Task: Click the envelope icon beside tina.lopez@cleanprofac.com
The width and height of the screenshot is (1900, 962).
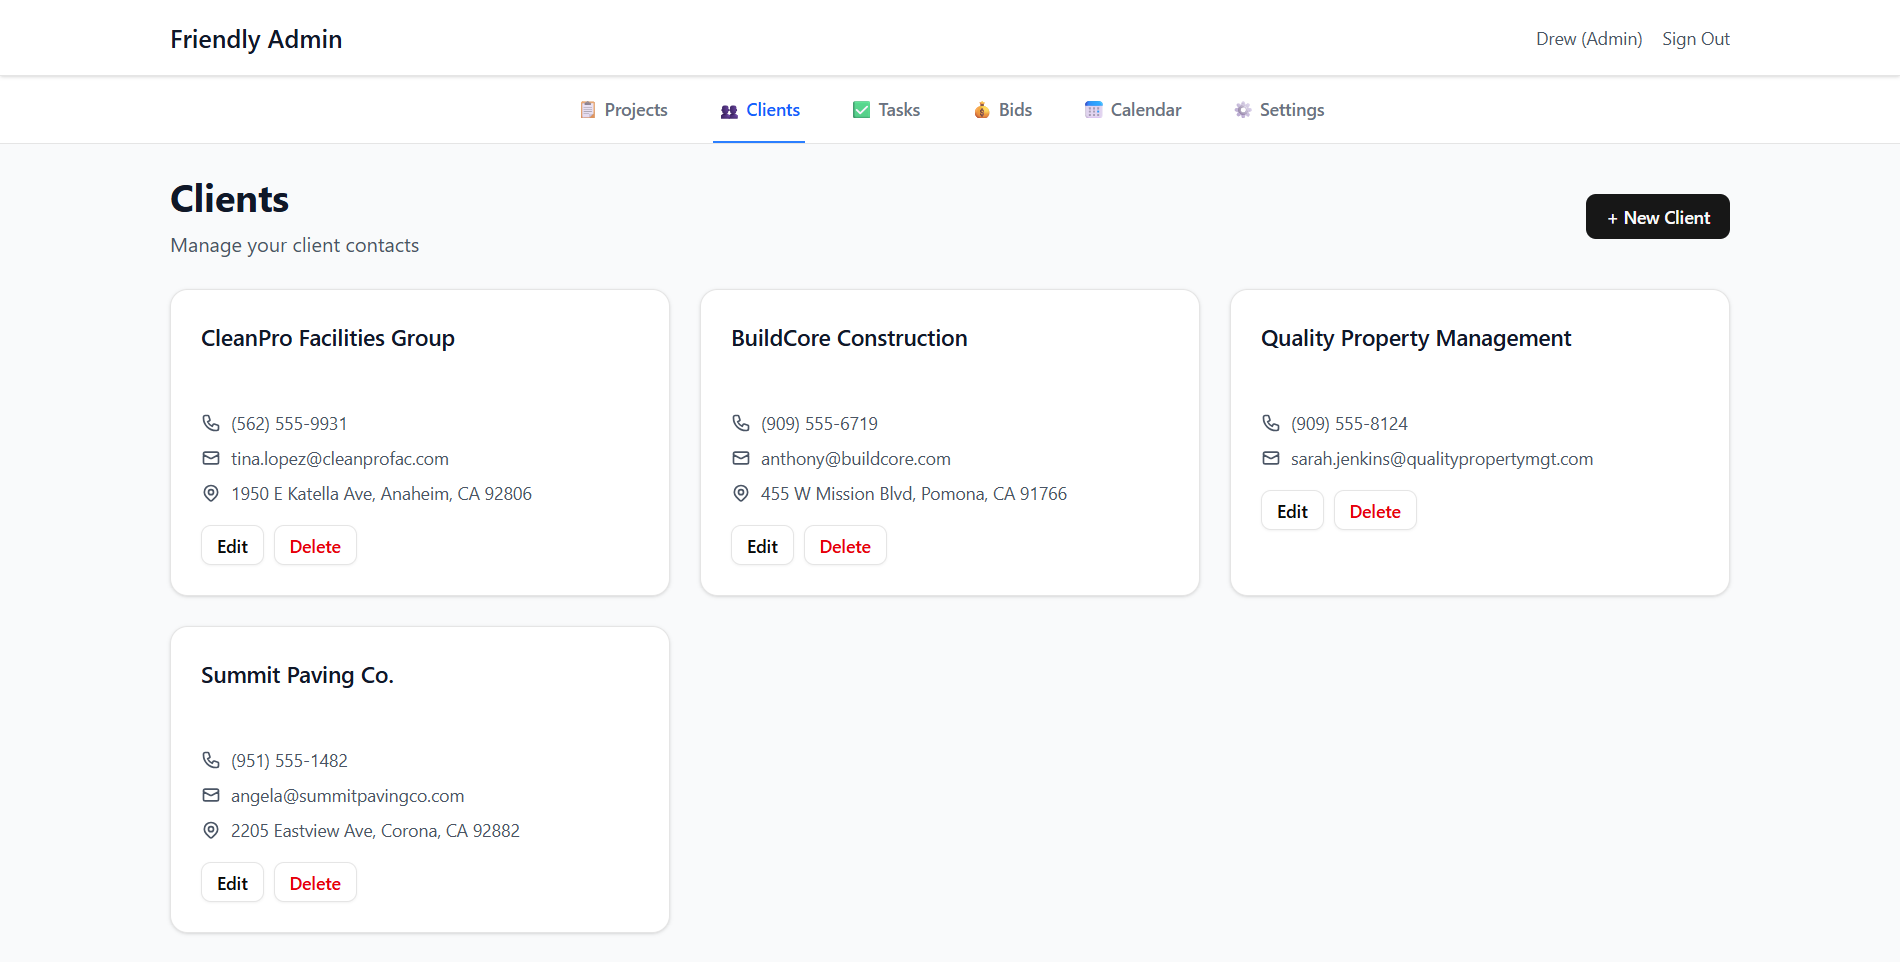Action: click(x=211, y=458)
